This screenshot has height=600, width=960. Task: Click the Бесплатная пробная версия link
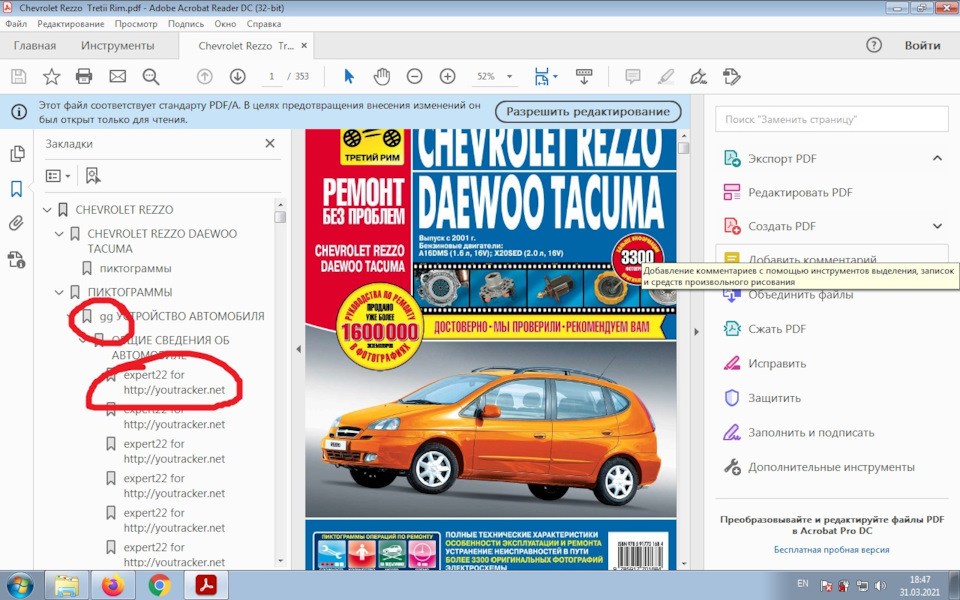[831, 549]
